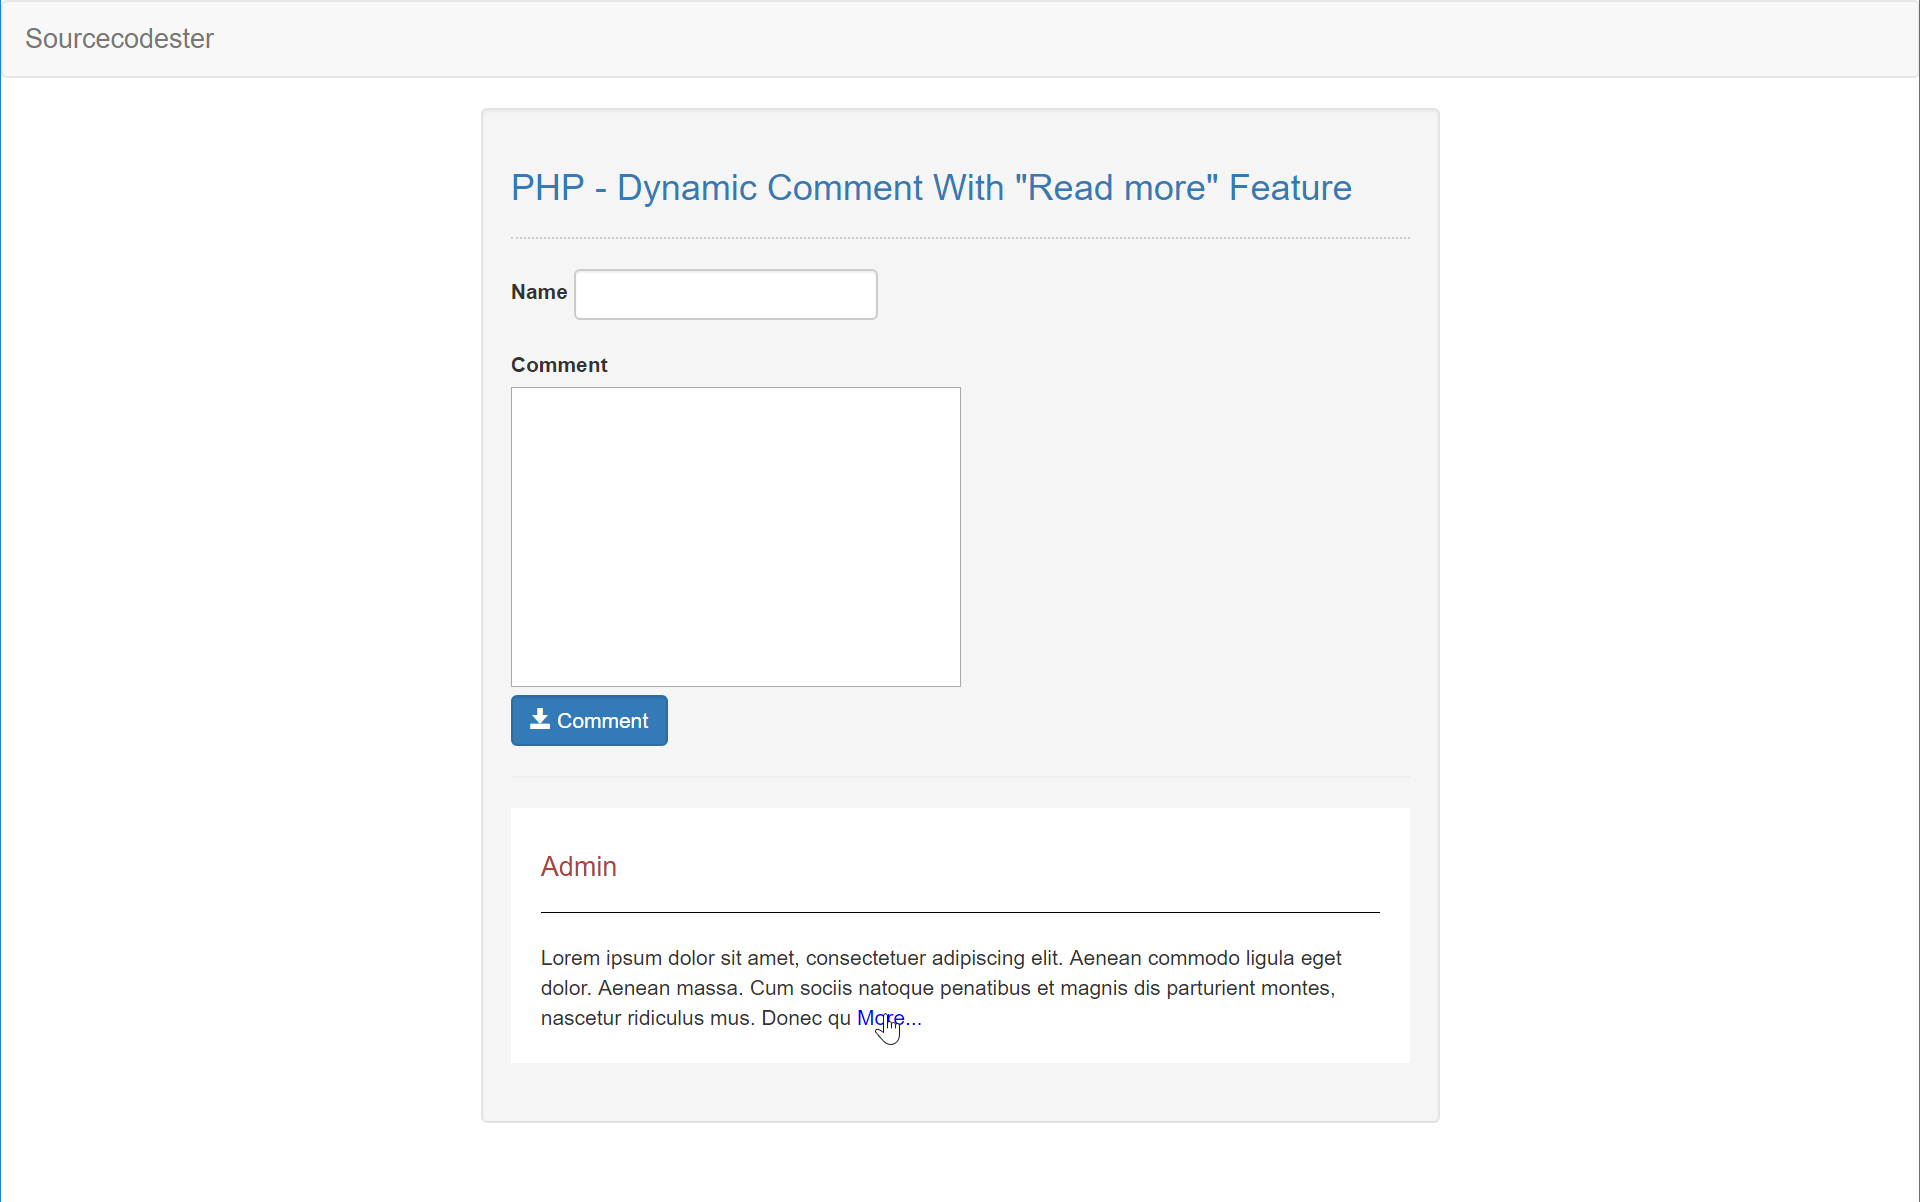Click the download icon on Comment button

(539, 719)
